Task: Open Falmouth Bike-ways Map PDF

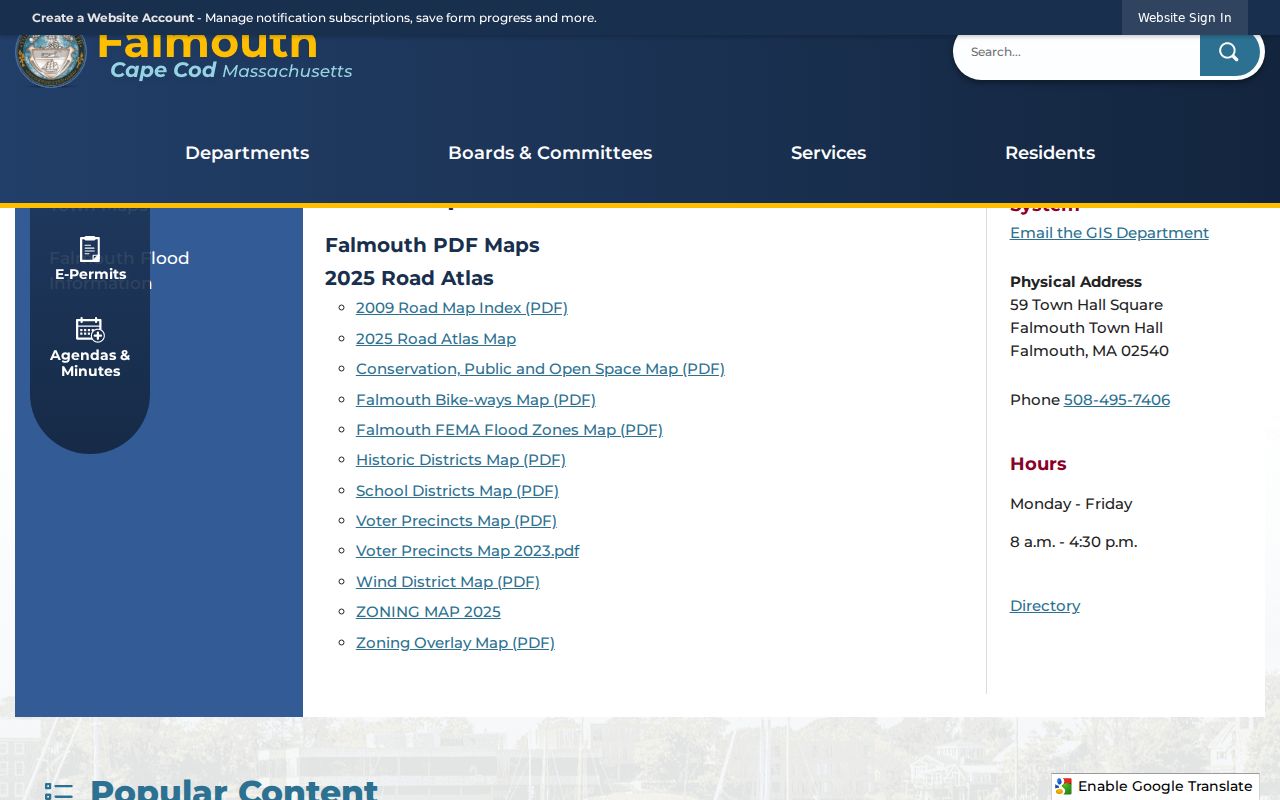Action: [x=476, y=400]
